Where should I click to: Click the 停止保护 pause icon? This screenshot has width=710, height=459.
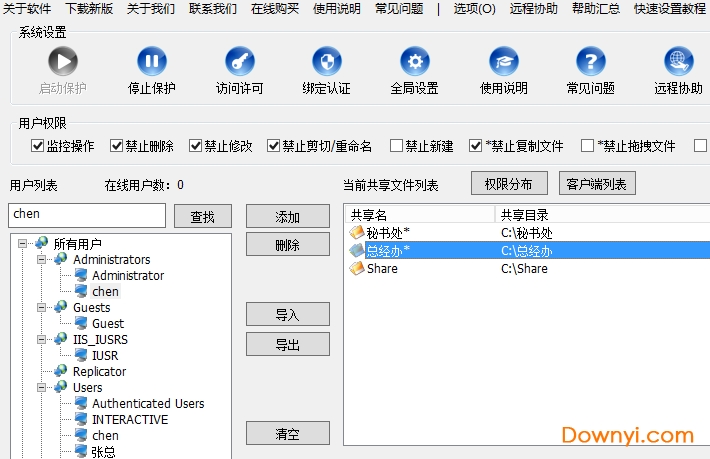click(x=152, y=61)
